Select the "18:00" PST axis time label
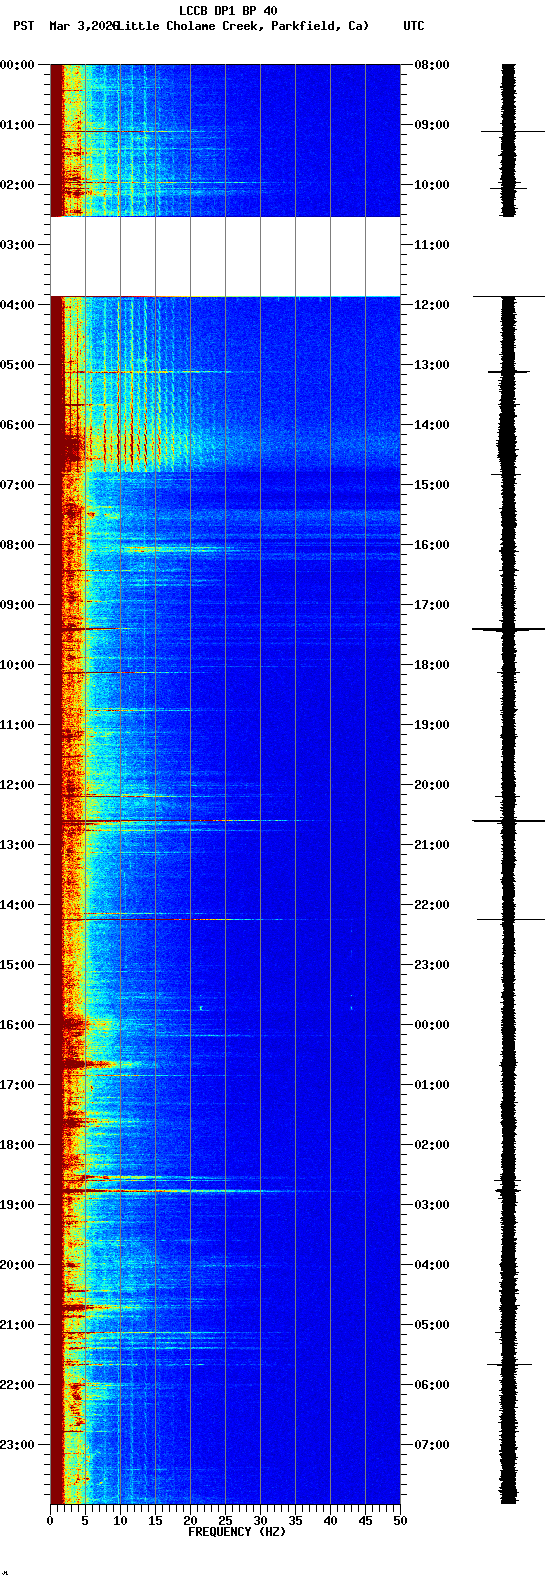 [17, 1145]
